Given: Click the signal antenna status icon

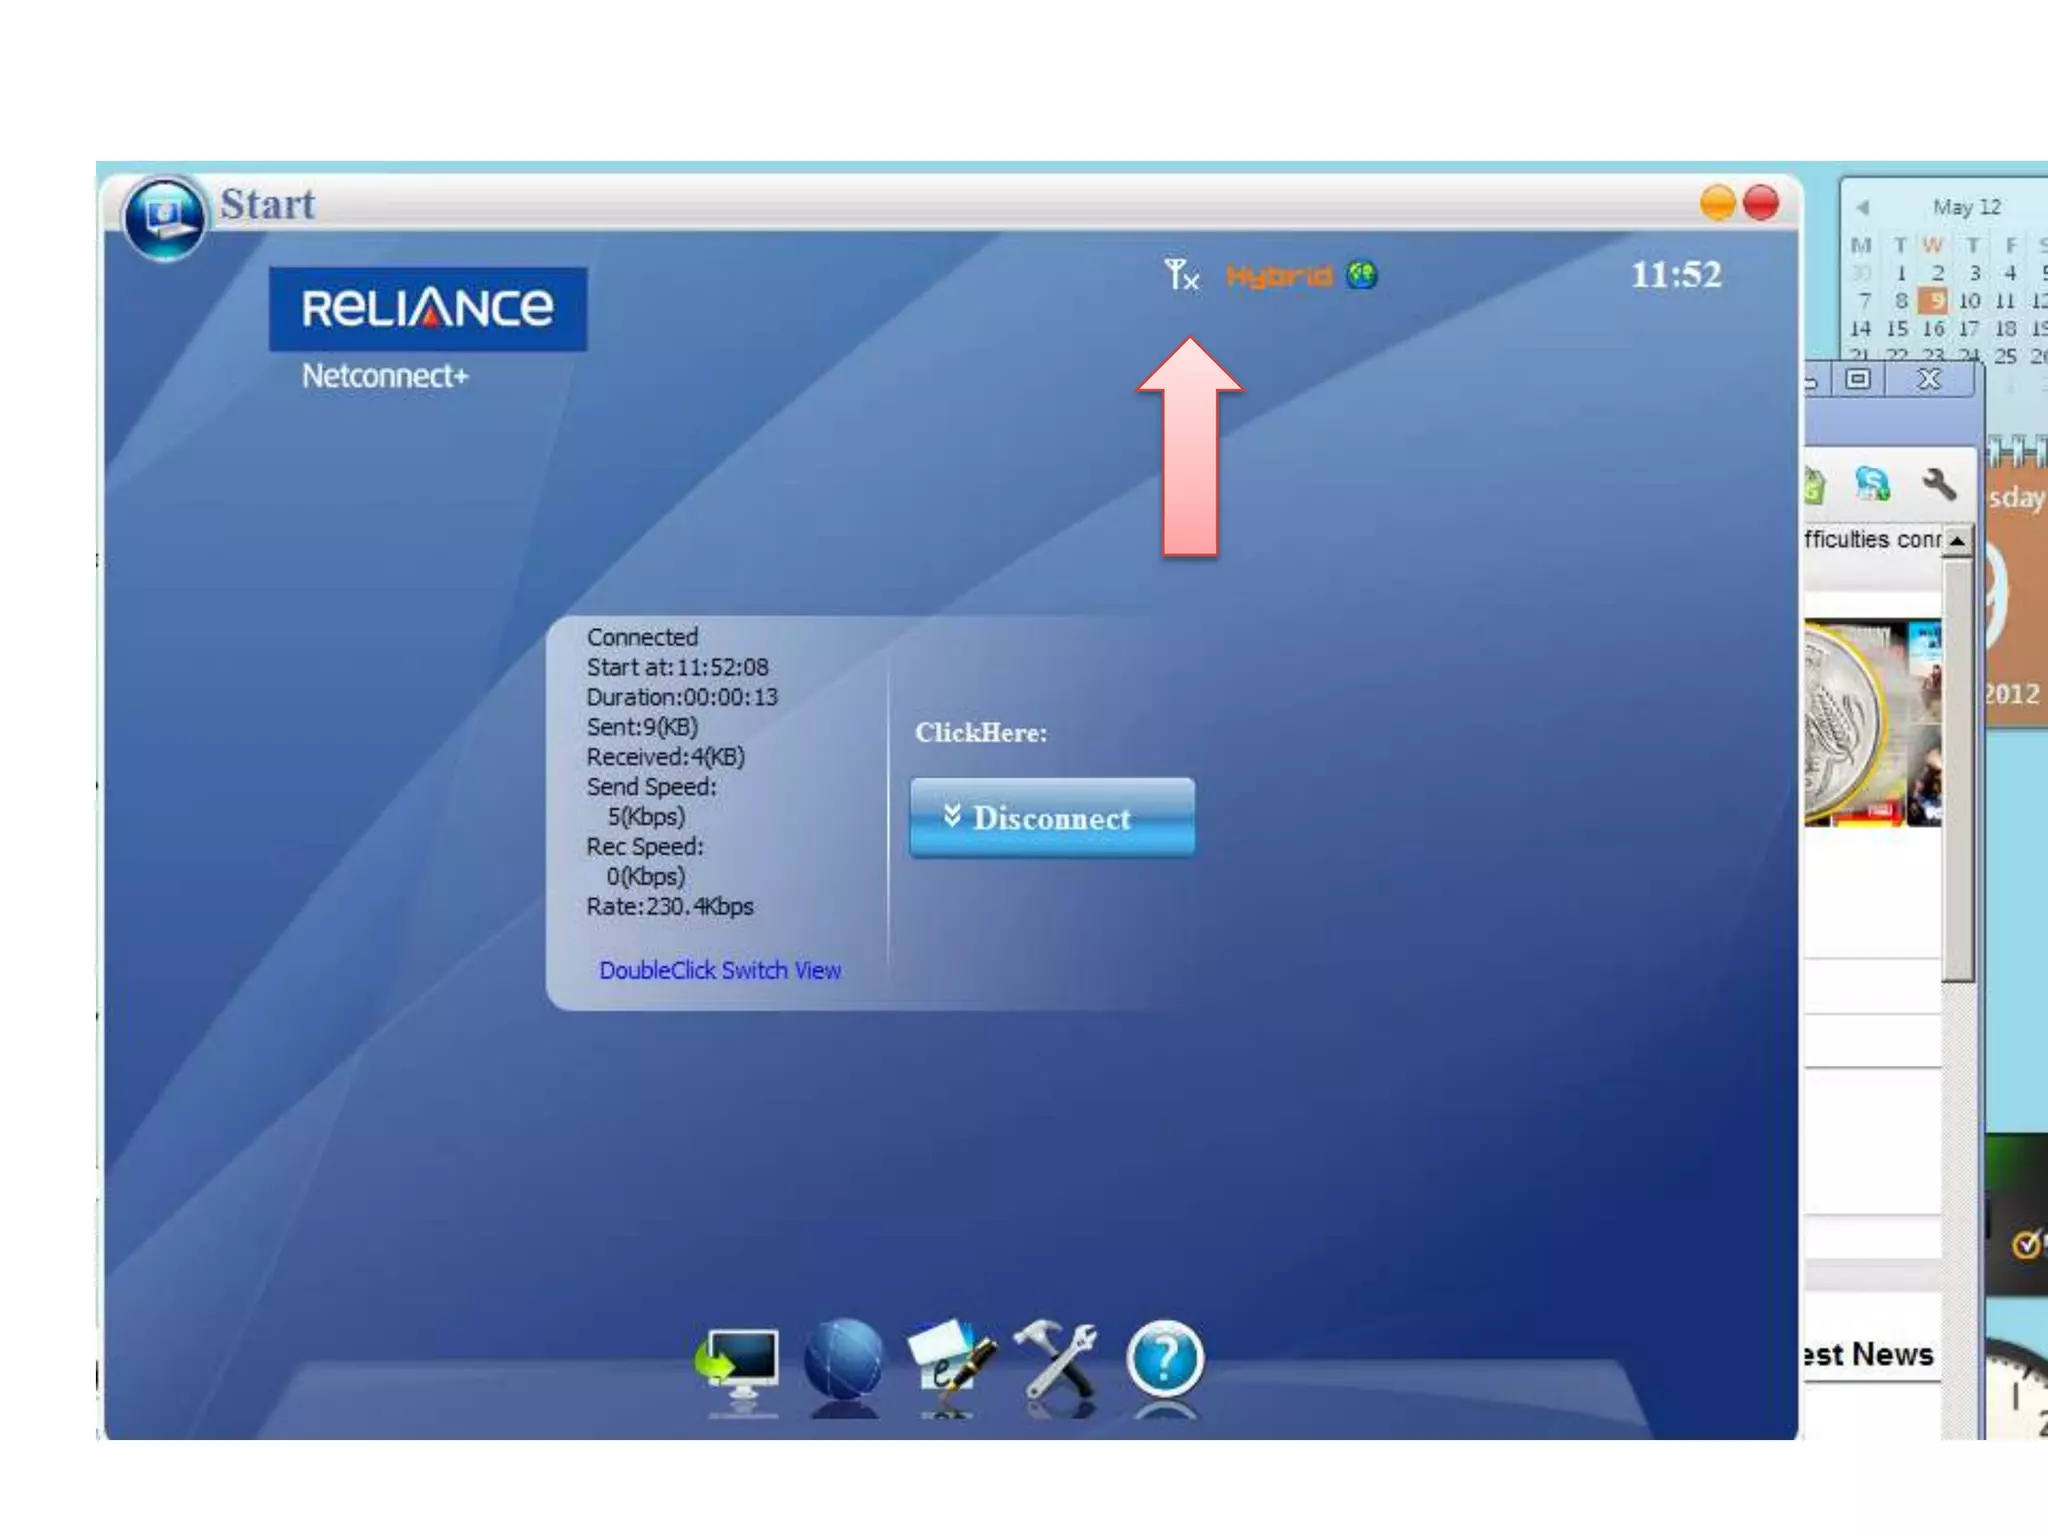Looking at the screenshot, I should [x=1181, y=274].
